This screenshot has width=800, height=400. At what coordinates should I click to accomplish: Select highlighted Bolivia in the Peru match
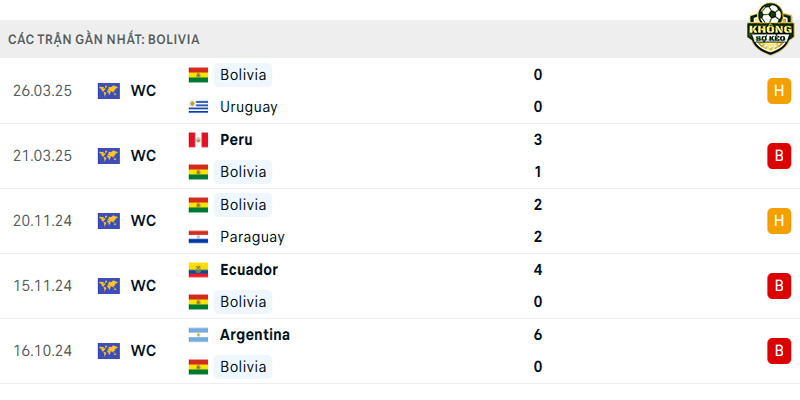pyautogui.click(x=243, y=172)
